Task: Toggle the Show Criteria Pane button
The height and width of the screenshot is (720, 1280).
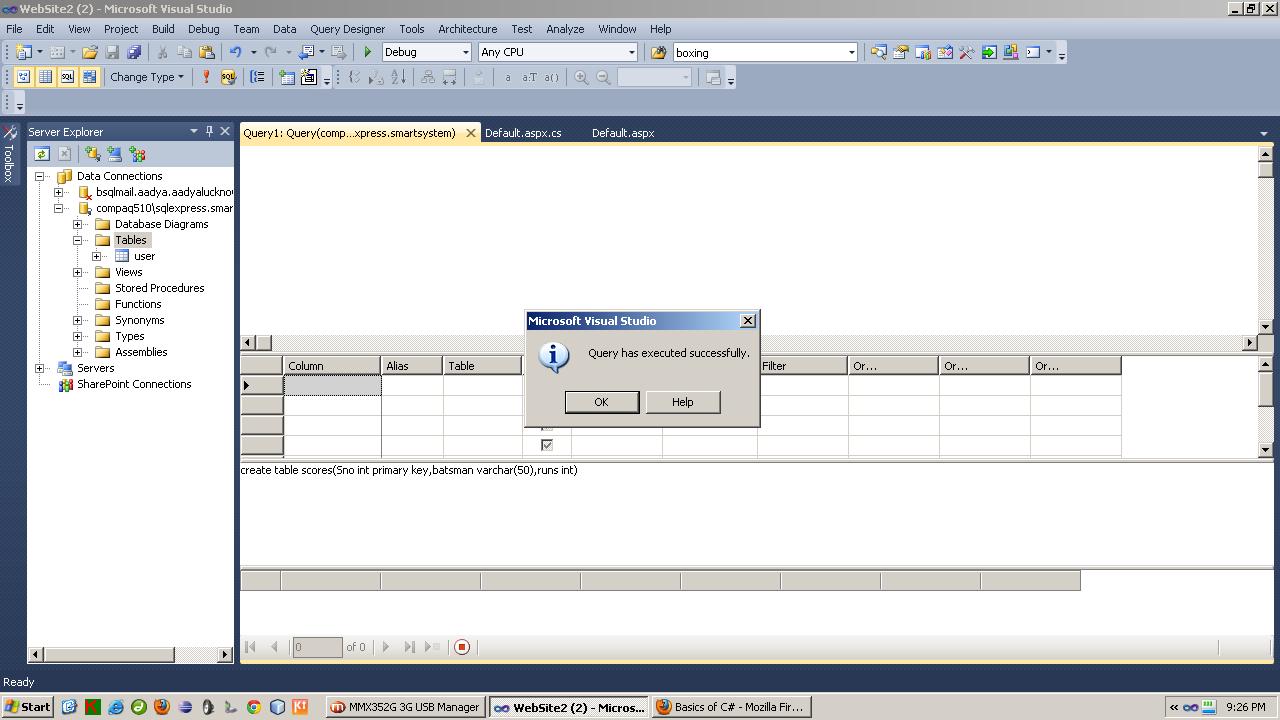Action: (x=45, y=77)
